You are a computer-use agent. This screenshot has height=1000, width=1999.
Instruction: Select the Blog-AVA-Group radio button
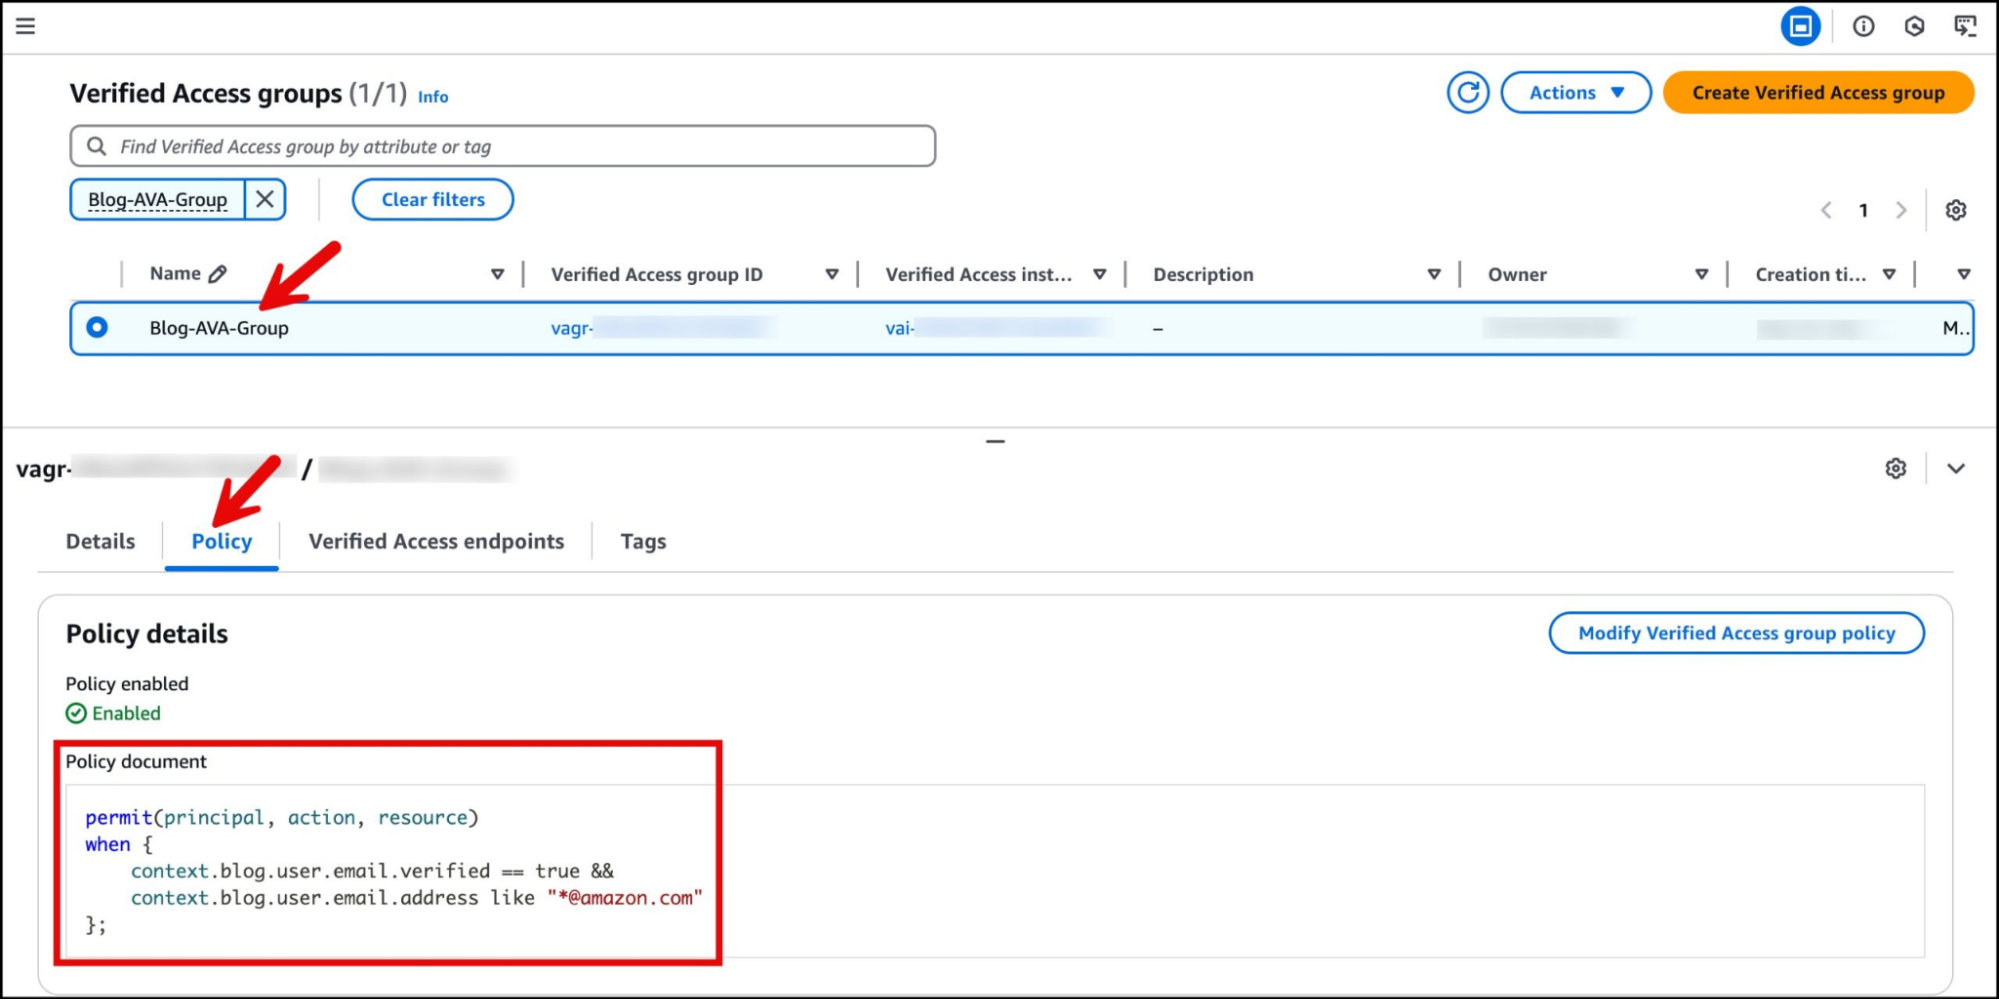[x=97, y=328]
